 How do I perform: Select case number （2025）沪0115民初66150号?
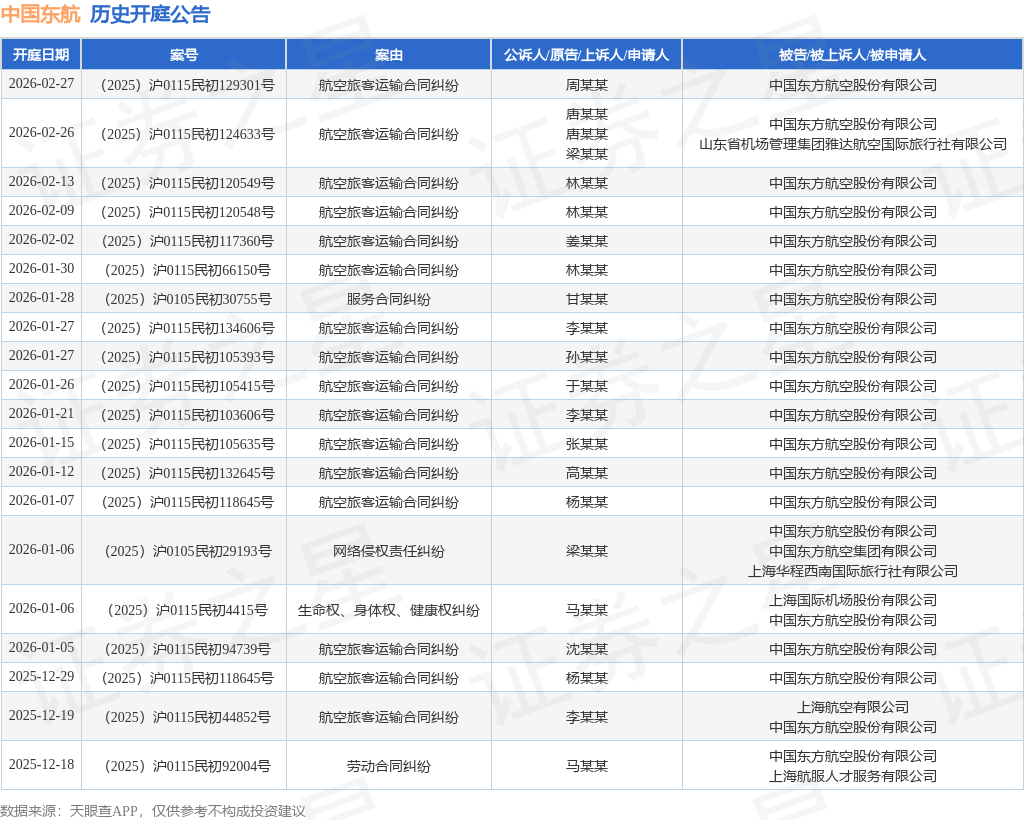[x=184, y=270]
